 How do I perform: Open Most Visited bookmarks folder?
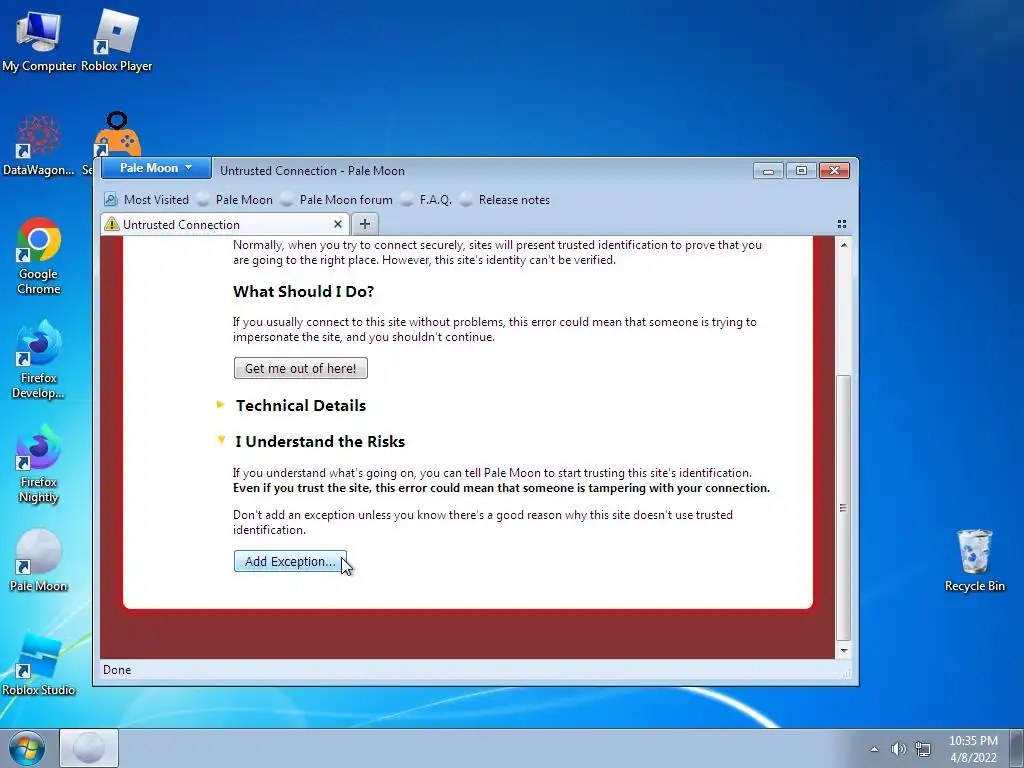click(x=147, y=200)
